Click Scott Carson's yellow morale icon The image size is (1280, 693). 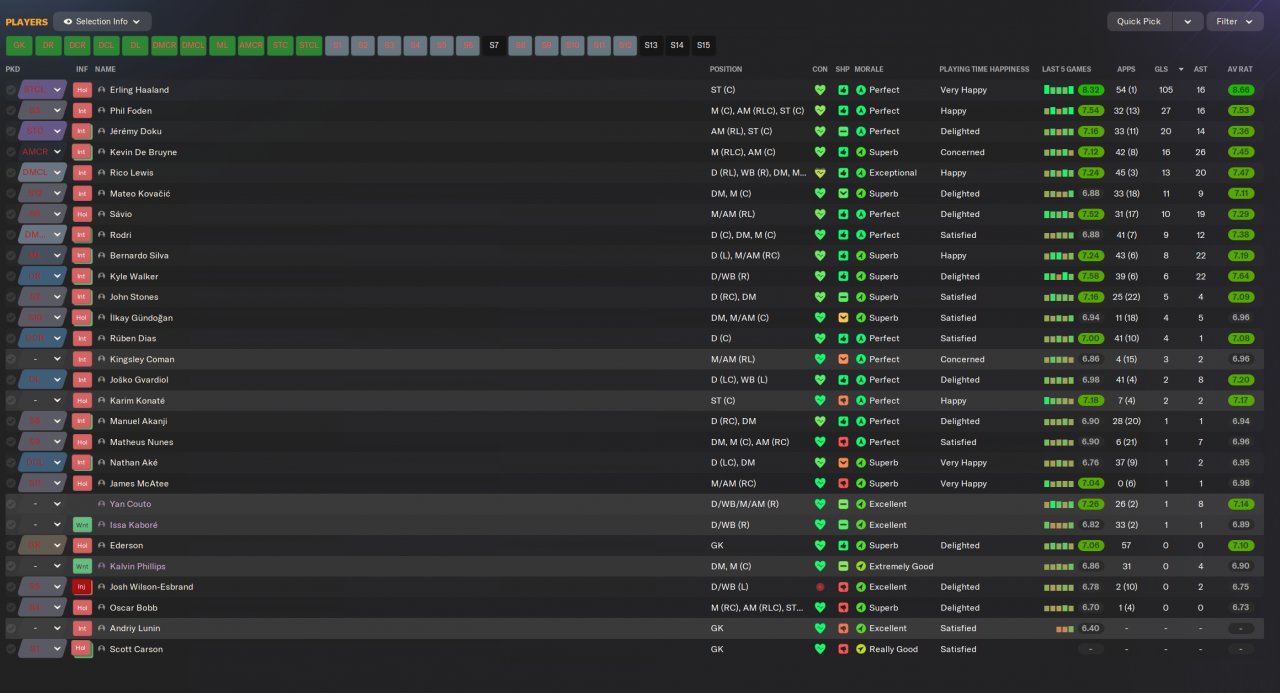click(x=861, y=649)
